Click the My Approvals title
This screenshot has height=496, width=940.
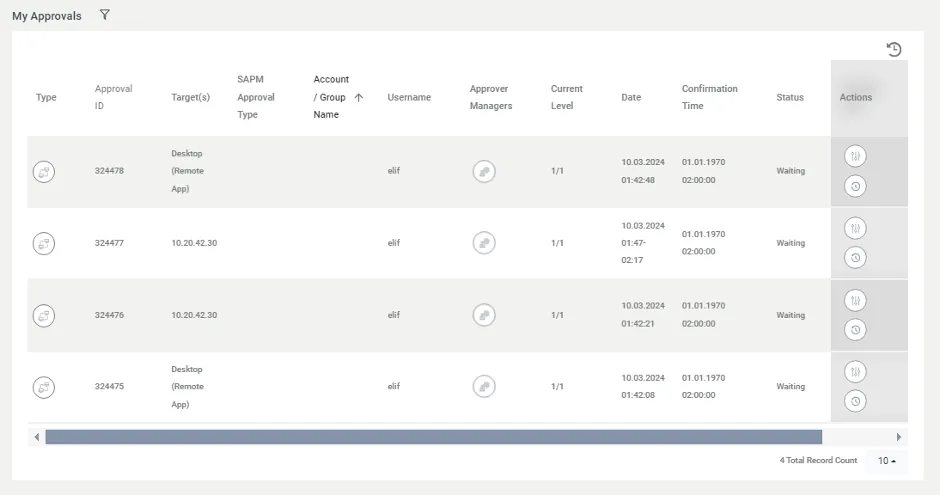(47, 16)
